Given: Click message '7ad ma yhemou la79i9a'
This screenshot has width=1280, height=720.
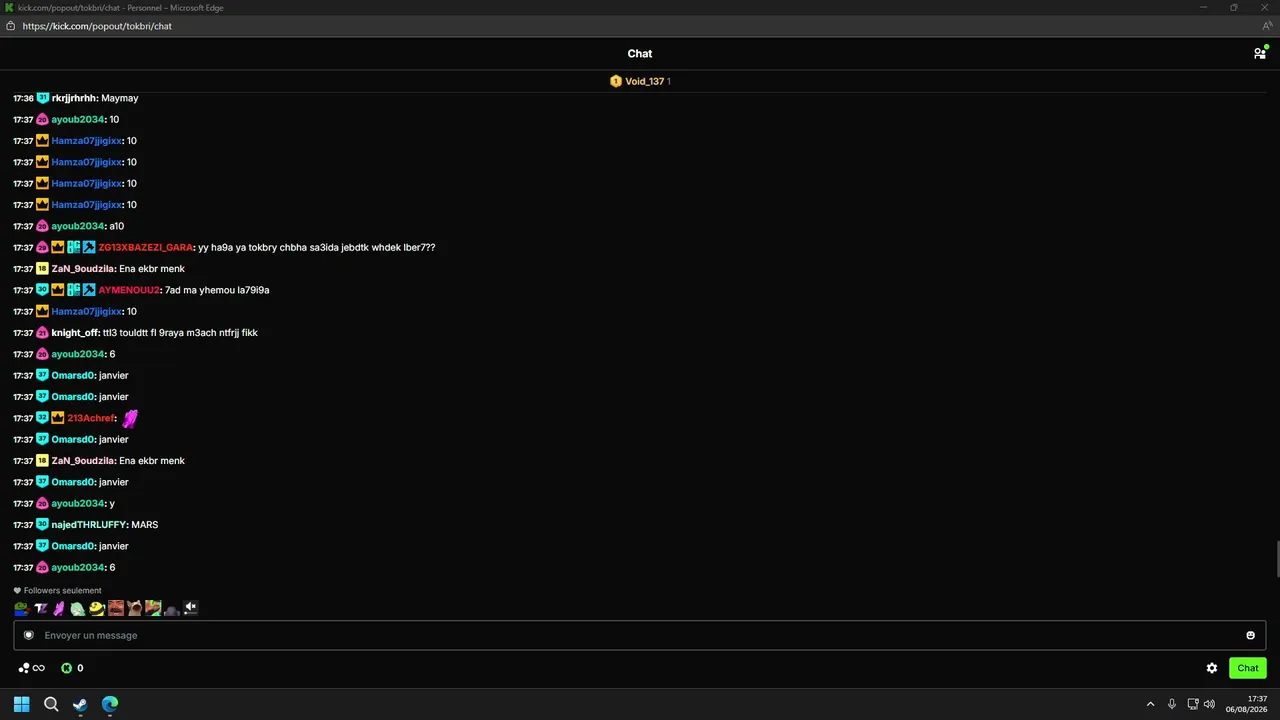Looking at the screenshot, I should coord(217,290).
